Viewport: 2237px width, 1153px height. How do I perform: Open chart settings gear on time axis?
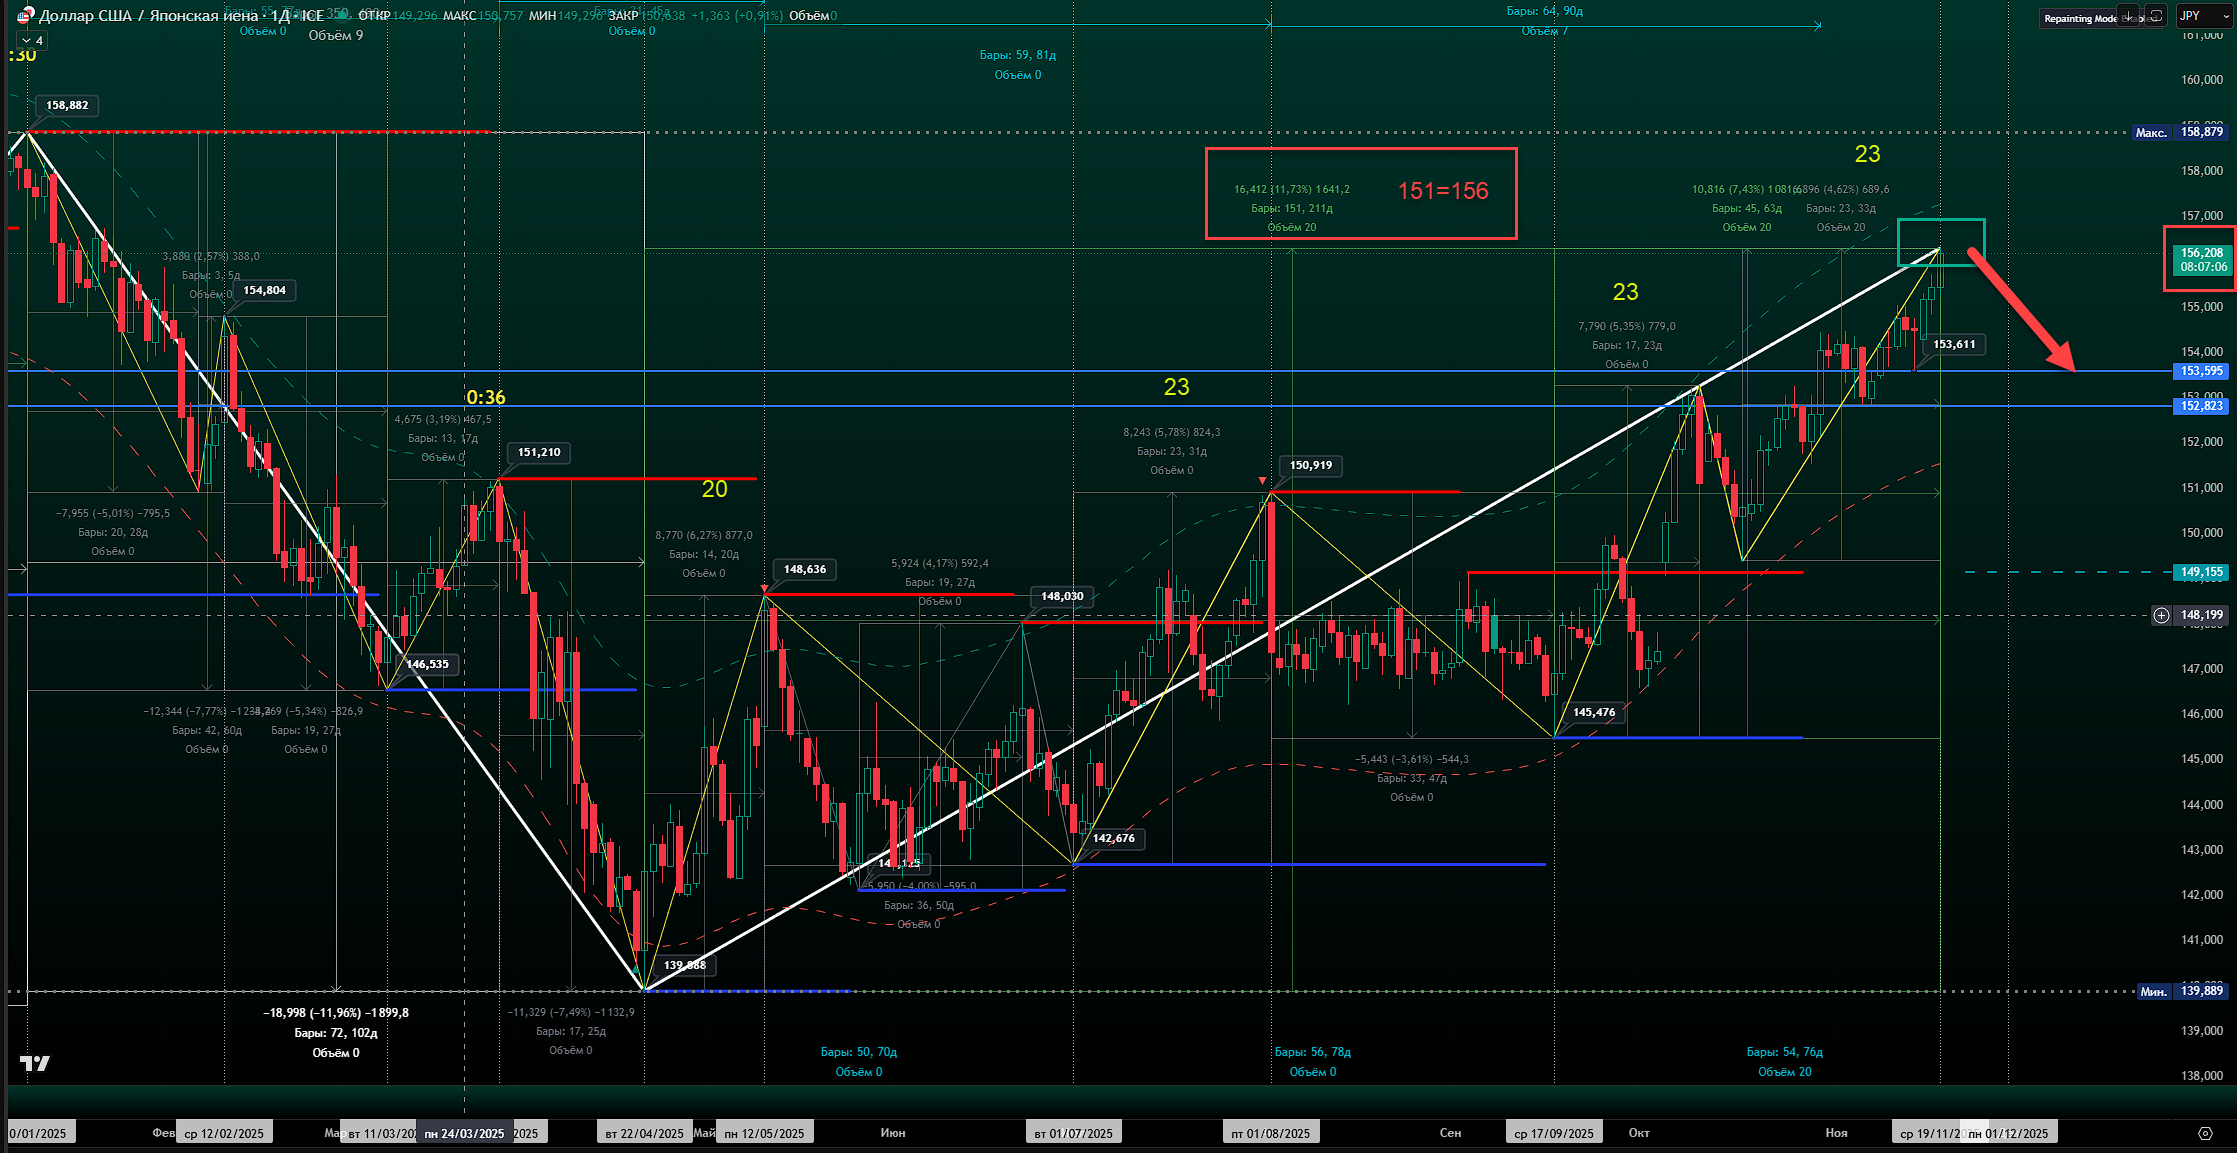2205,1133
